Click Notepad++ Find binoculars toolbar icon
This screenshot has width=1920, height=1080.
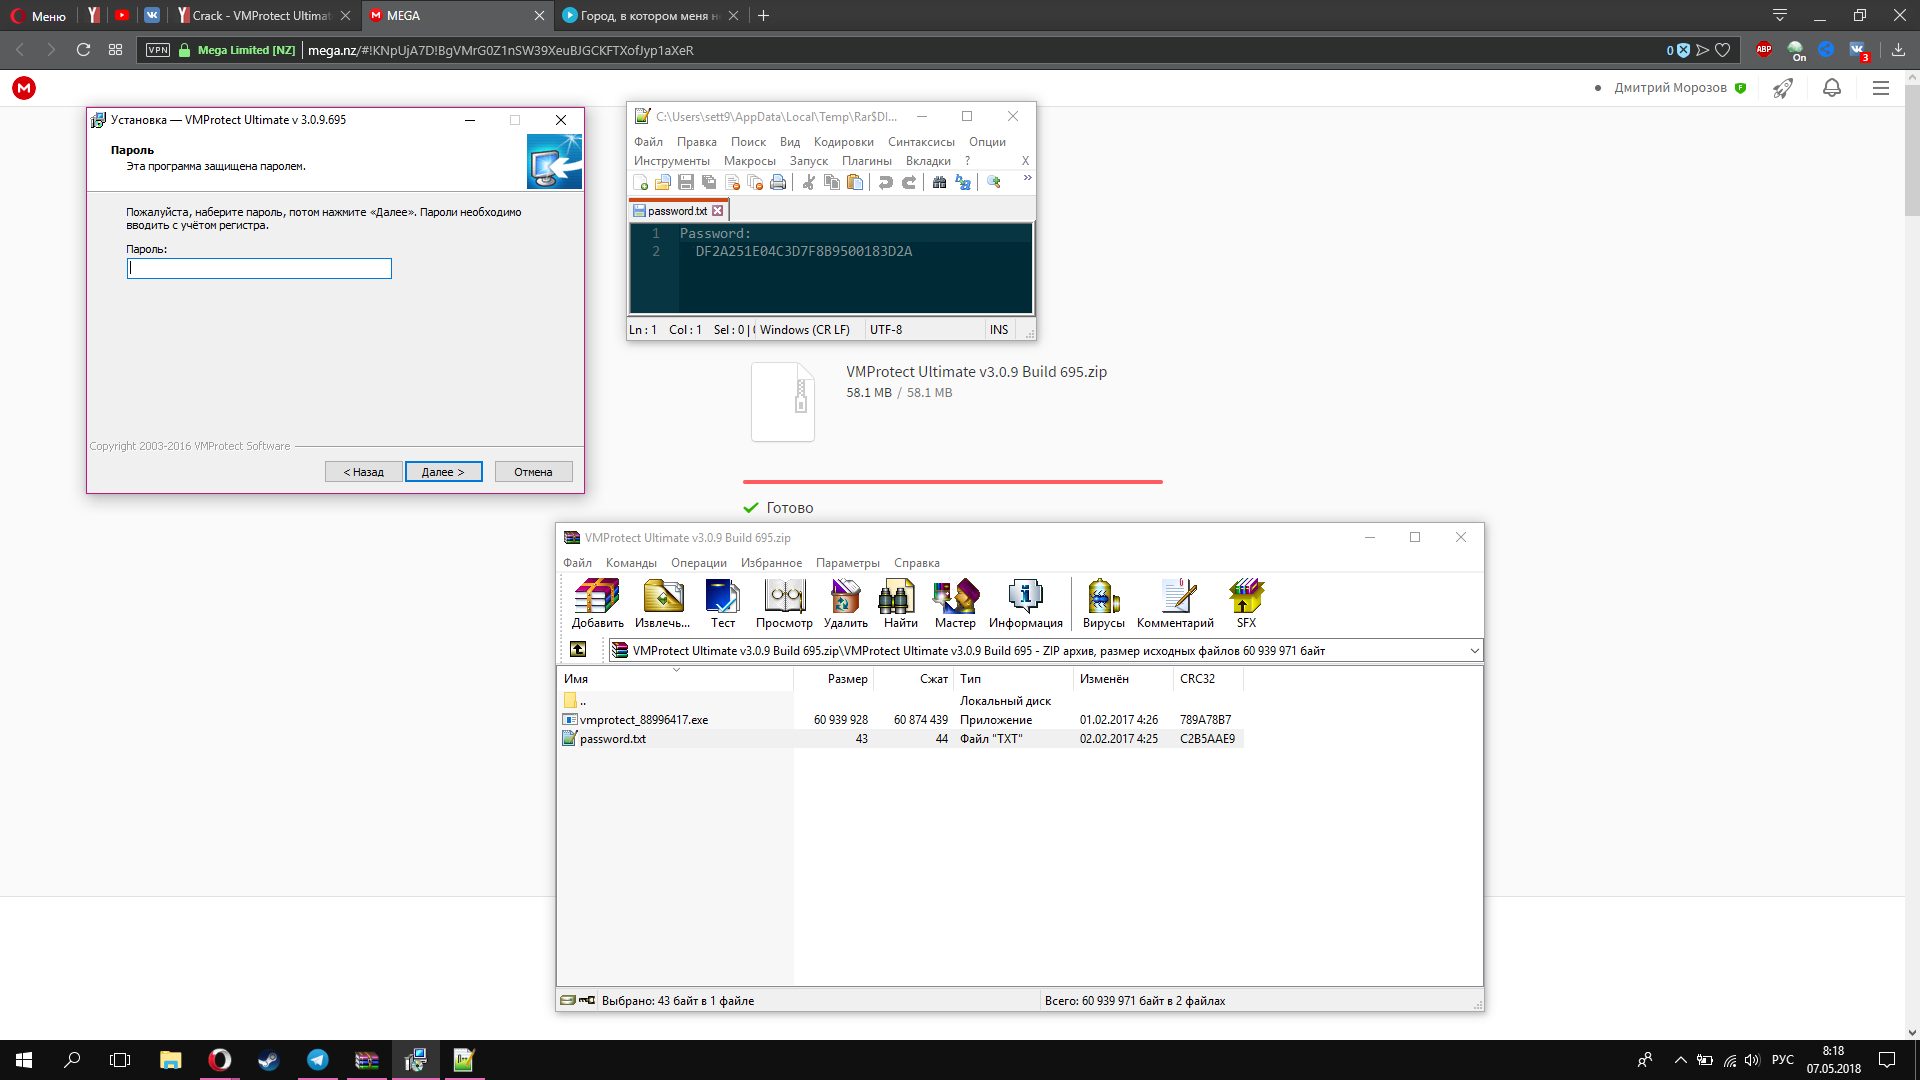pyautogui.click(x=939, y=182)
